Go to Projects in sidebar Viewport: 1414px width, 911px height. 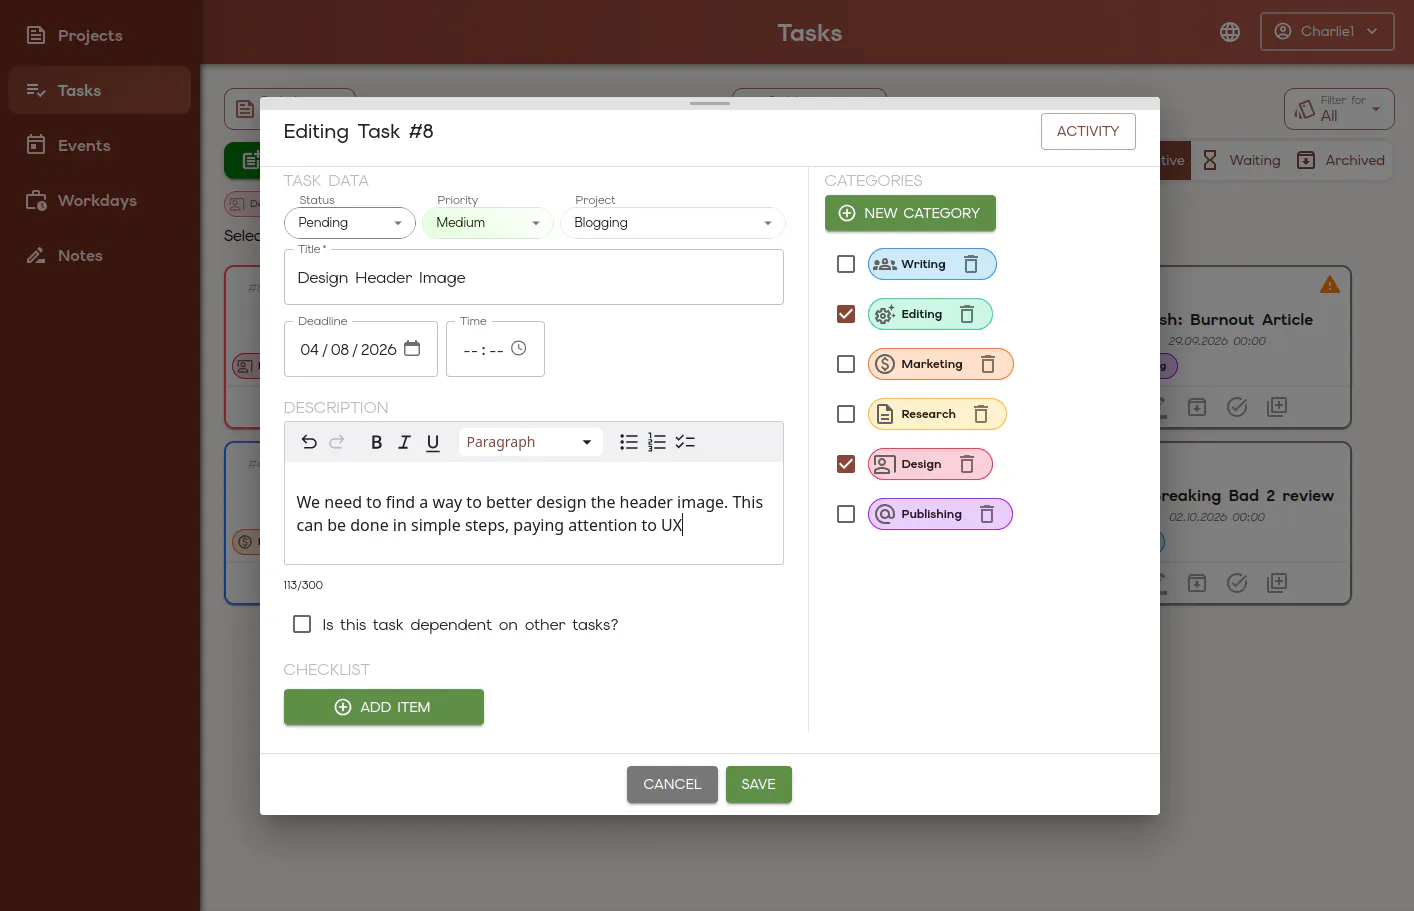pos(99,35)
